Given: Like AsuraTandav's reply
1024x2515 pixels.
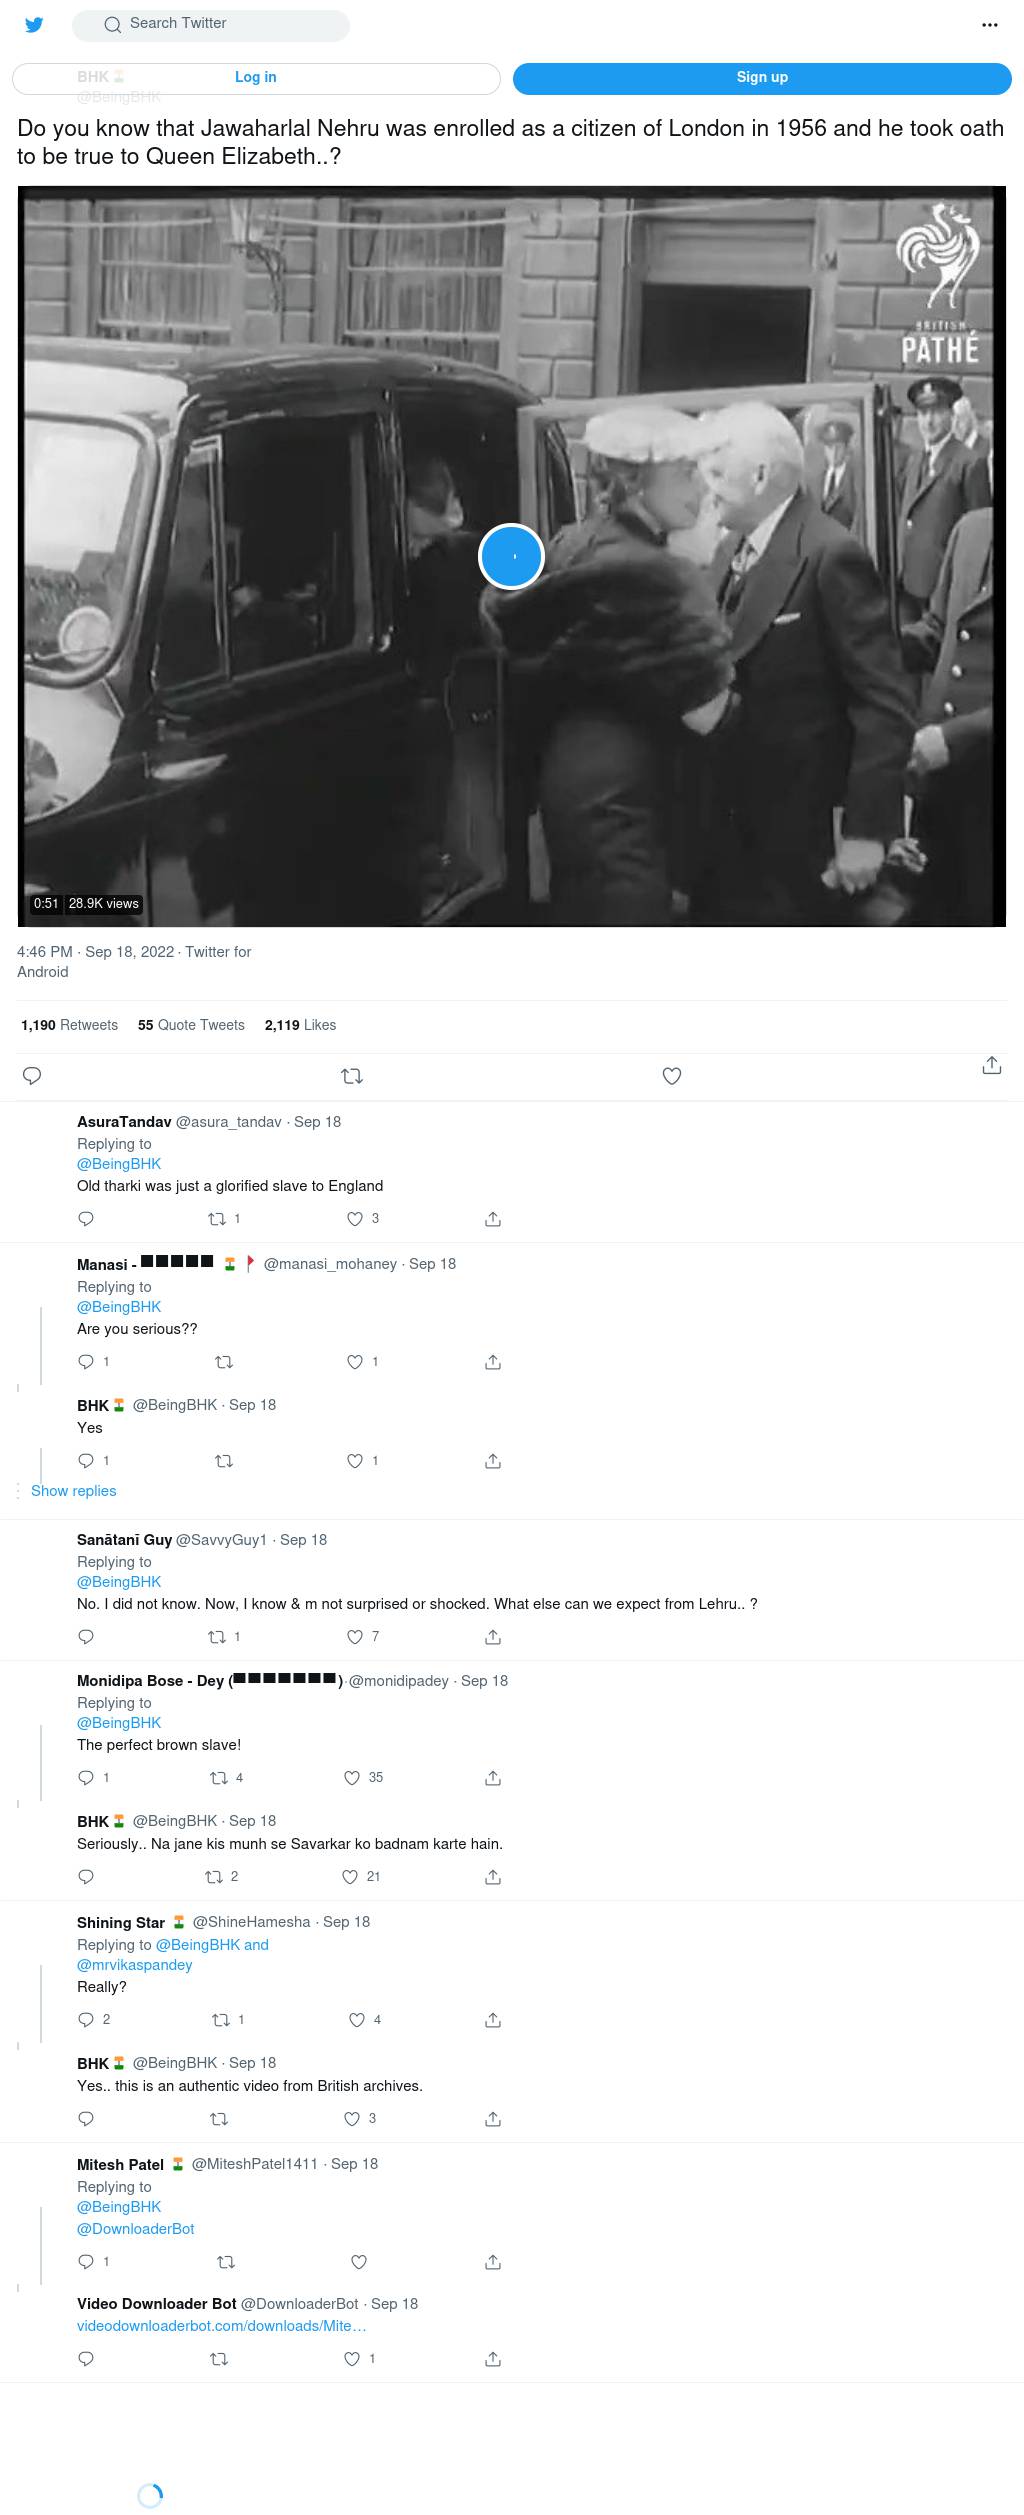Looking at the screenshot, I should pos(362,1219).
